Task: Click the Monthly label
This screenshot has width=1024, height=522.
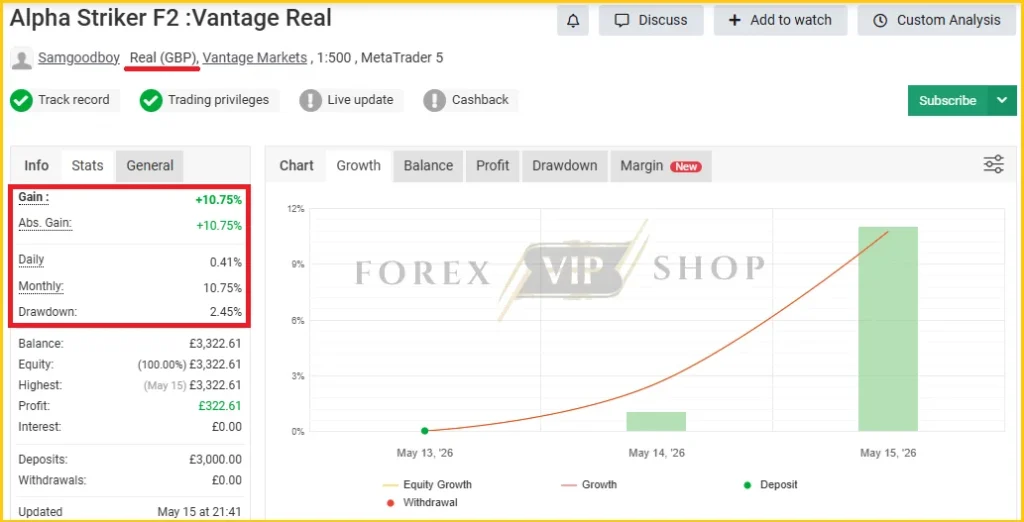Action: coord(41,286)
